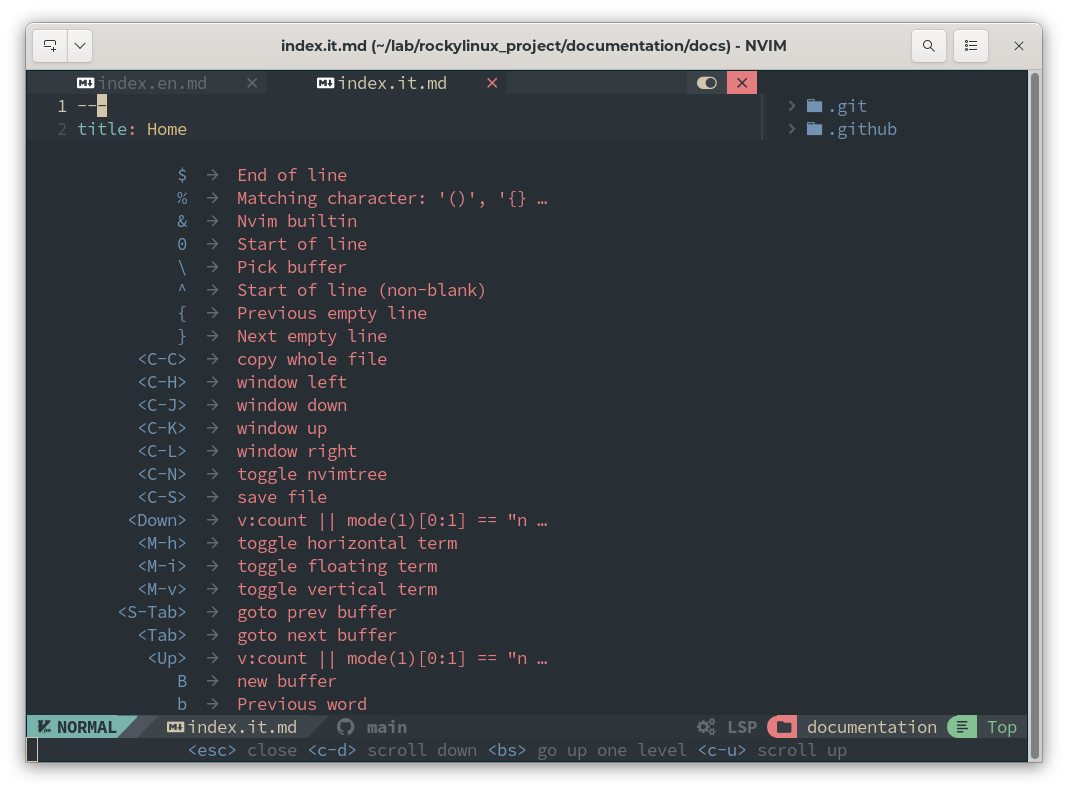
Task: Close the index.en.md buffer tab
Action: 251,83
